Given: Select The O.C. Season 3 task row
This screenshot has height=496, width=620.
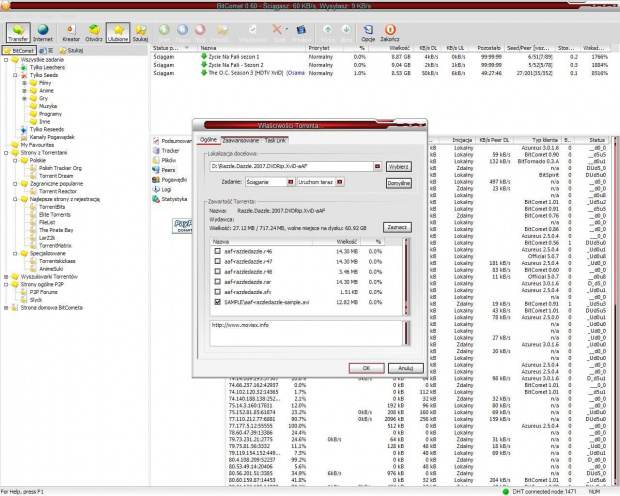Looking at the screenshot, I should pos(380,73).
